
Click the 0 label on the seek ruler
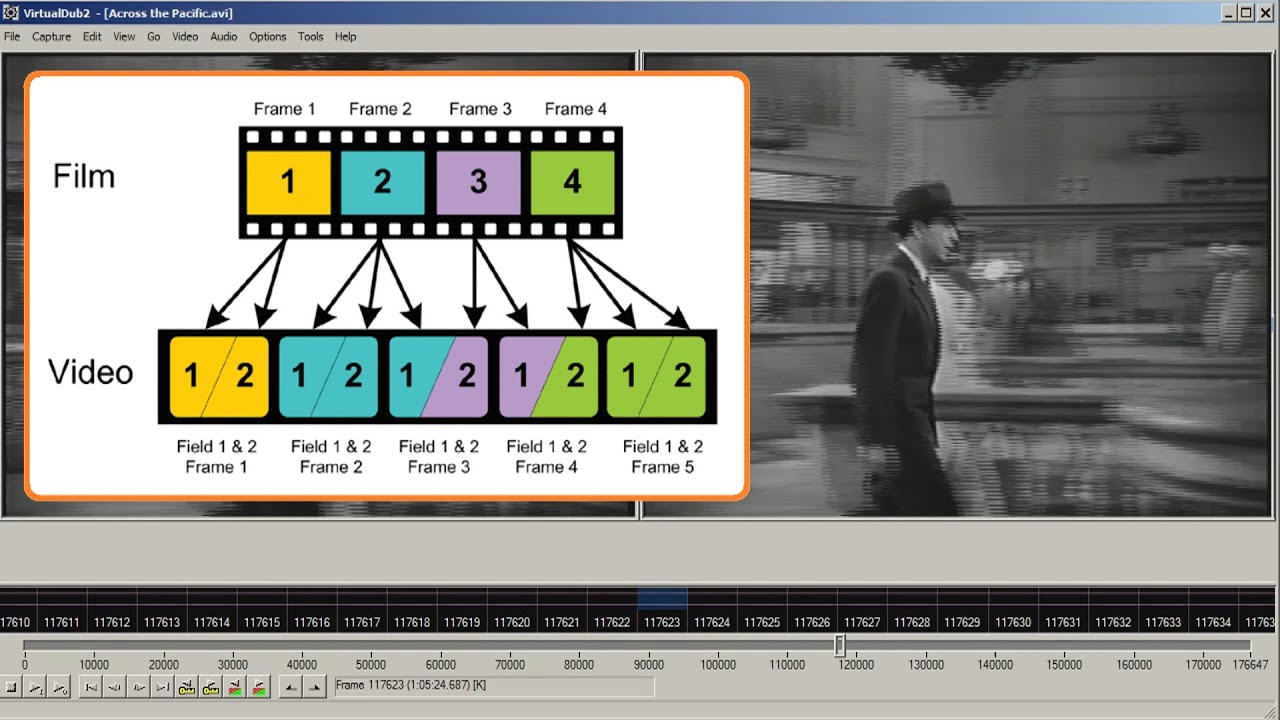point(25,665)
